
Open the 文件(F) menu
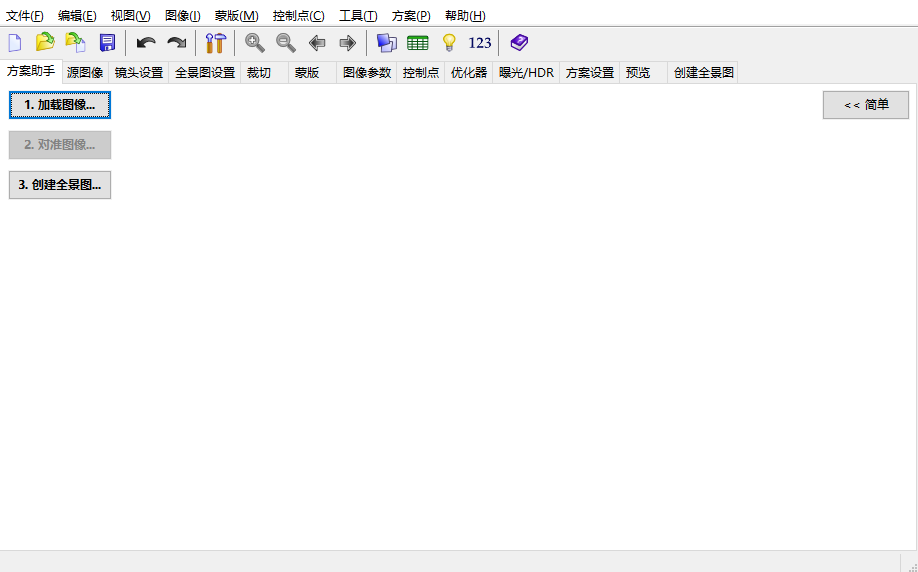pos(25,16)
